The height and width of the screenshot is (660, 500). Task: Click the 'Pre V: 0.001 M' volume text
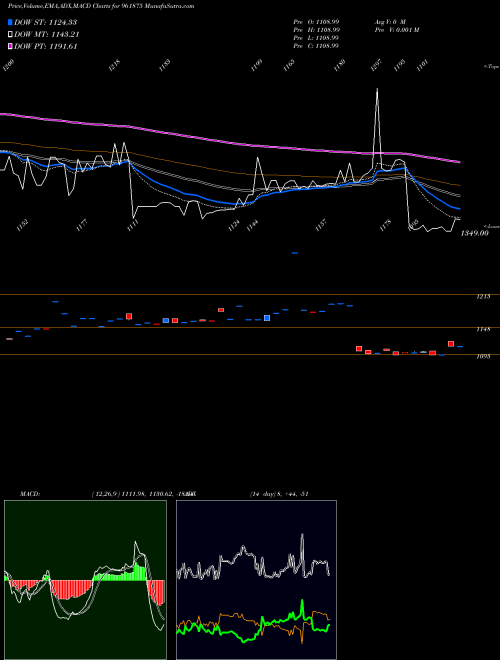pyautogui.click(x=396, y=30)
